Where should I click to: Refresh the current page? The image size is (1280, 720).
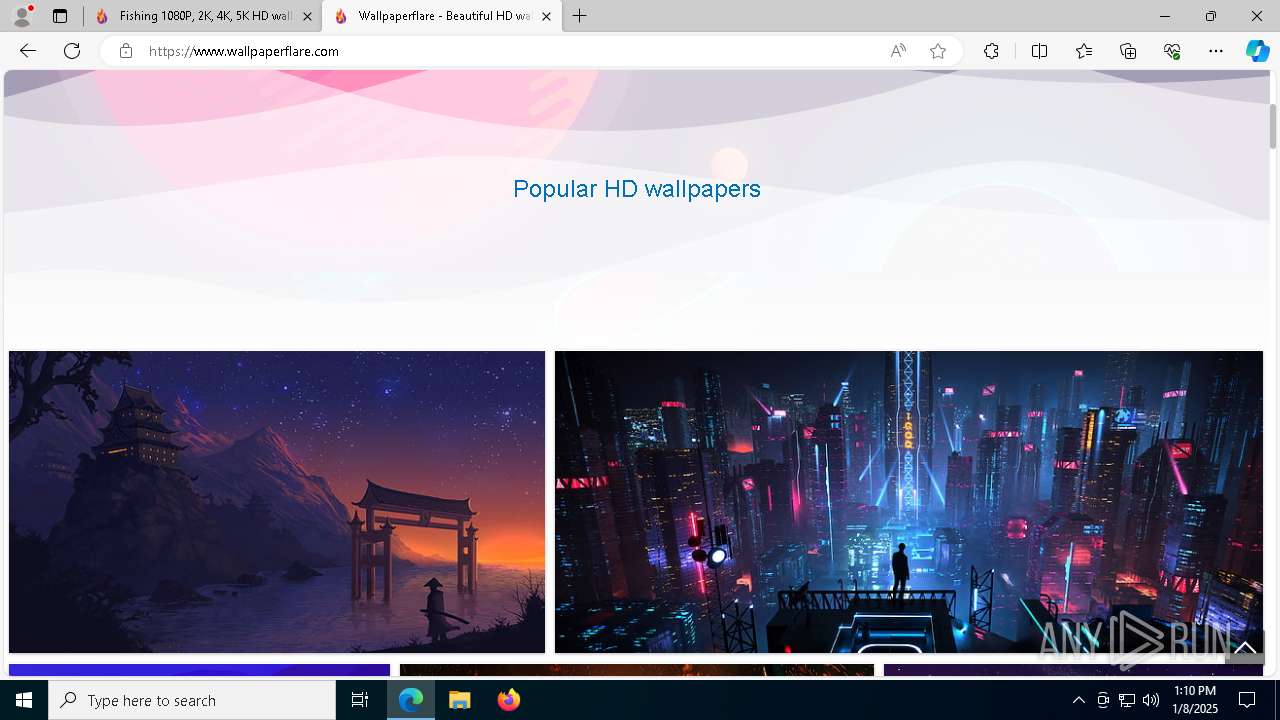pyautogui.click(x=72, y=51)
